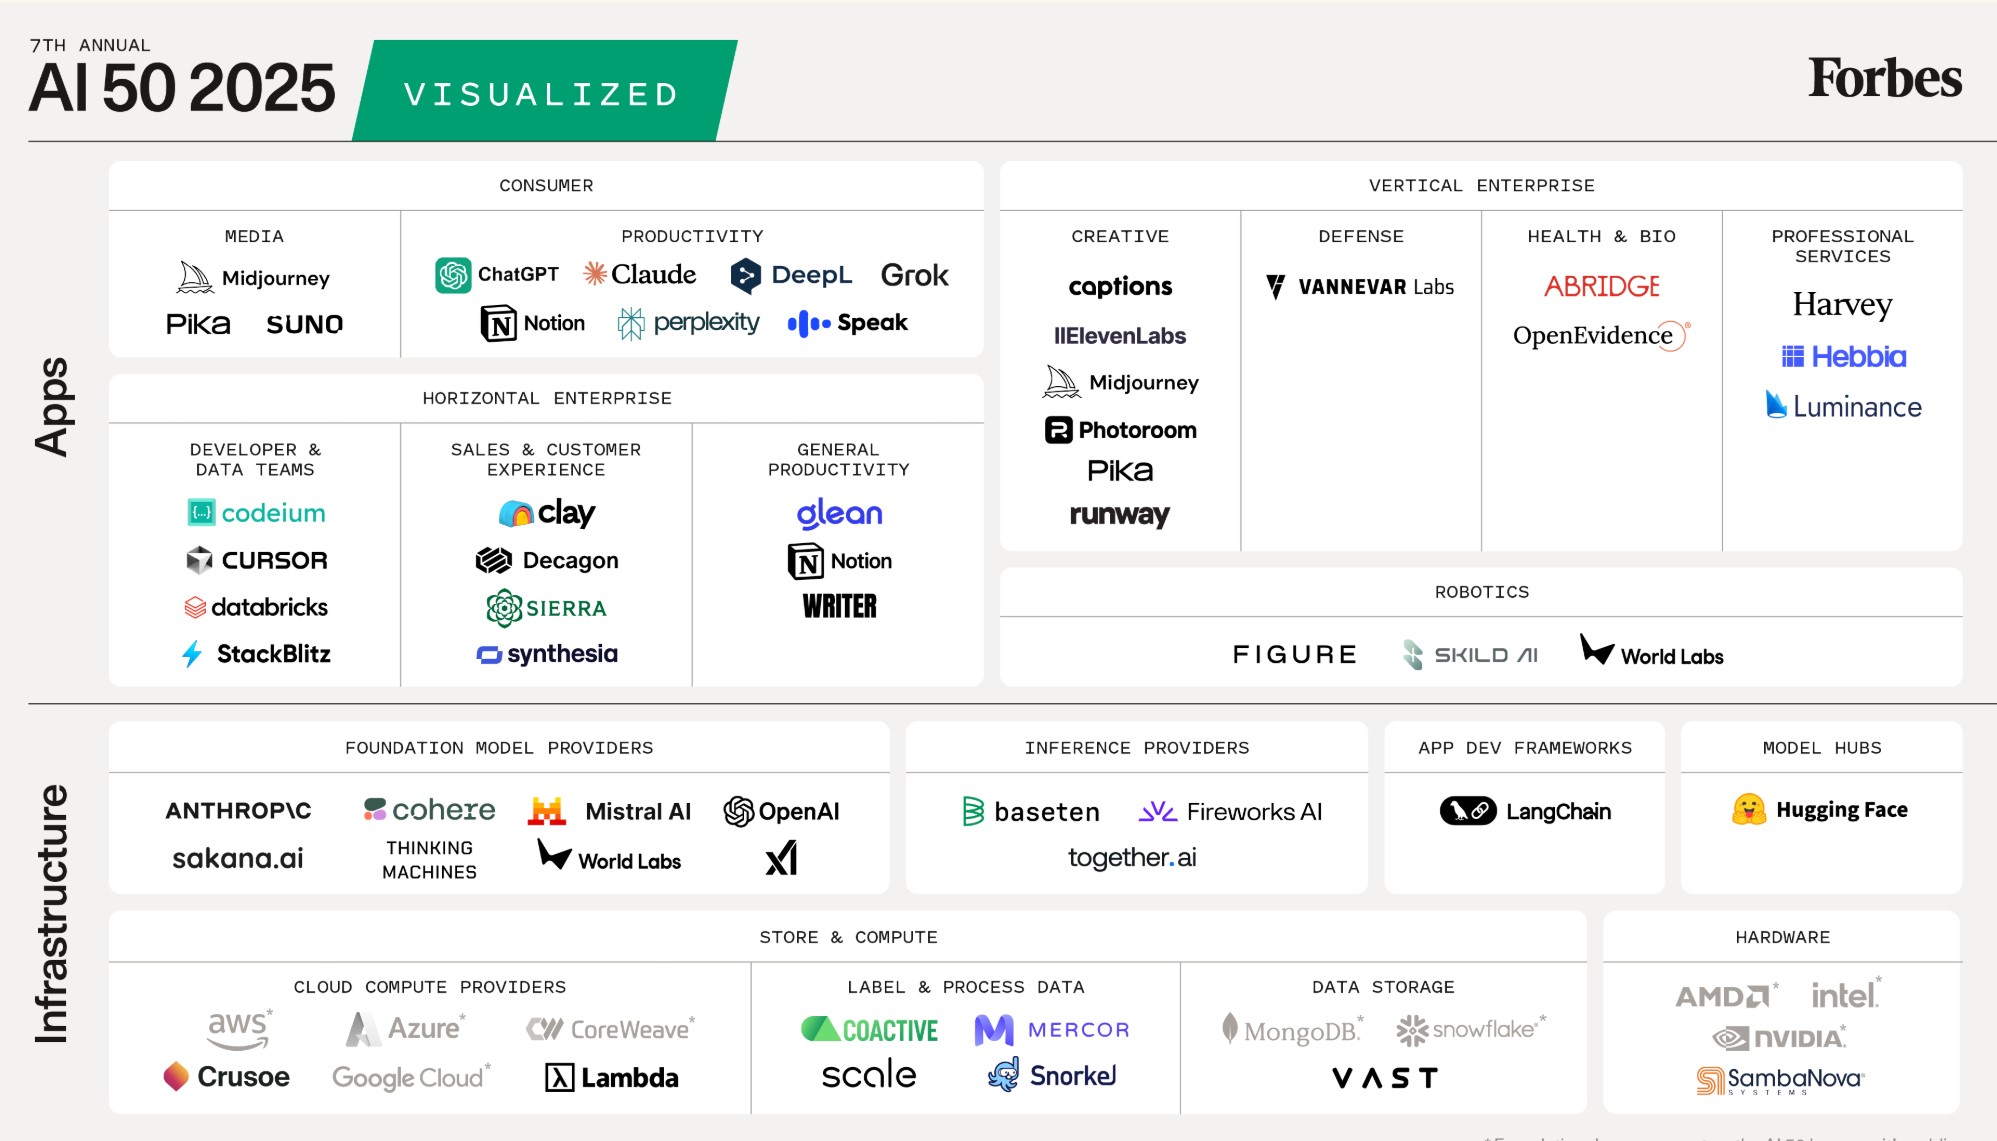The height and width of the screenshot is (1141, 1997).
Task: Click the World Labs icon under Foundation Model Providers
Action: 554,854
